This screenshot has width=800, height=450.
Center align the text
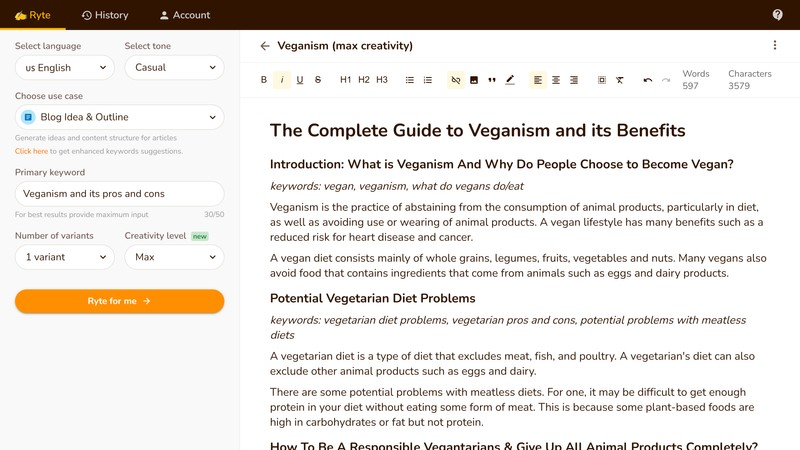point(556,80)
